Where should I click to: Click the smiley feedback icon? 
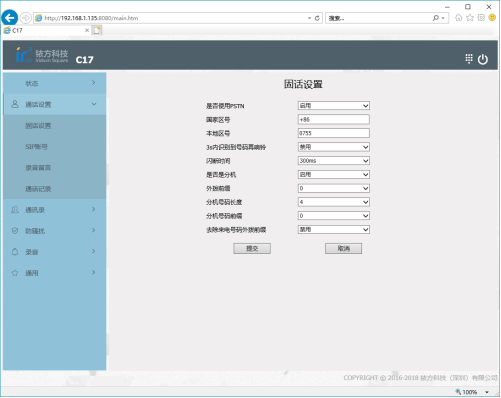tap(492, 18)
